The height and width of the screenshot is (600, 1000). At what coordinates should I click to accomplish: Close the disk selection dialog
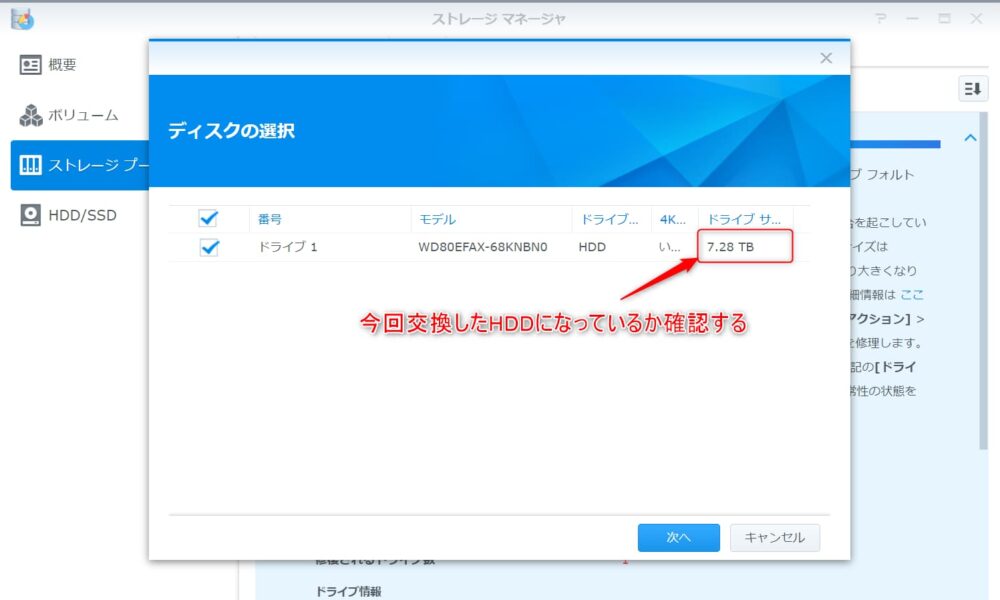tap(826, 58)
